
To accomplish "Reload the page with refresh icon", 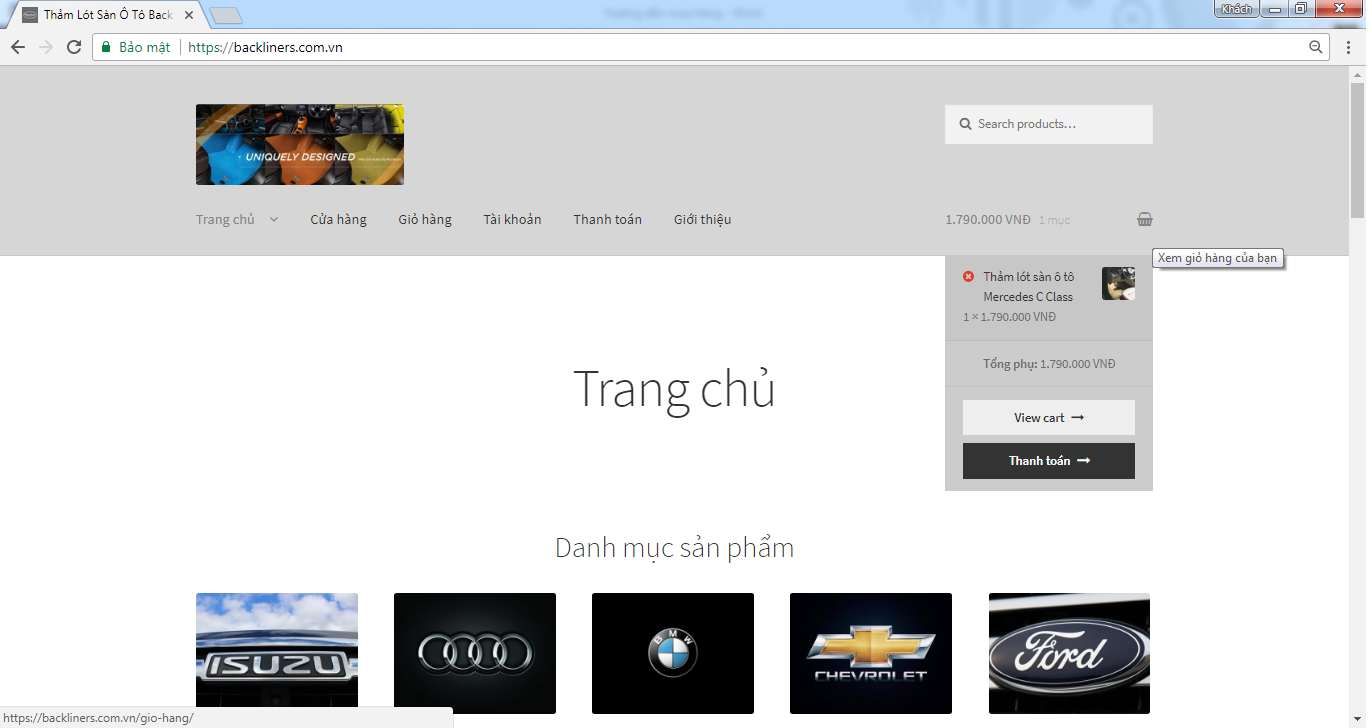I will click(x=74, y=47).
